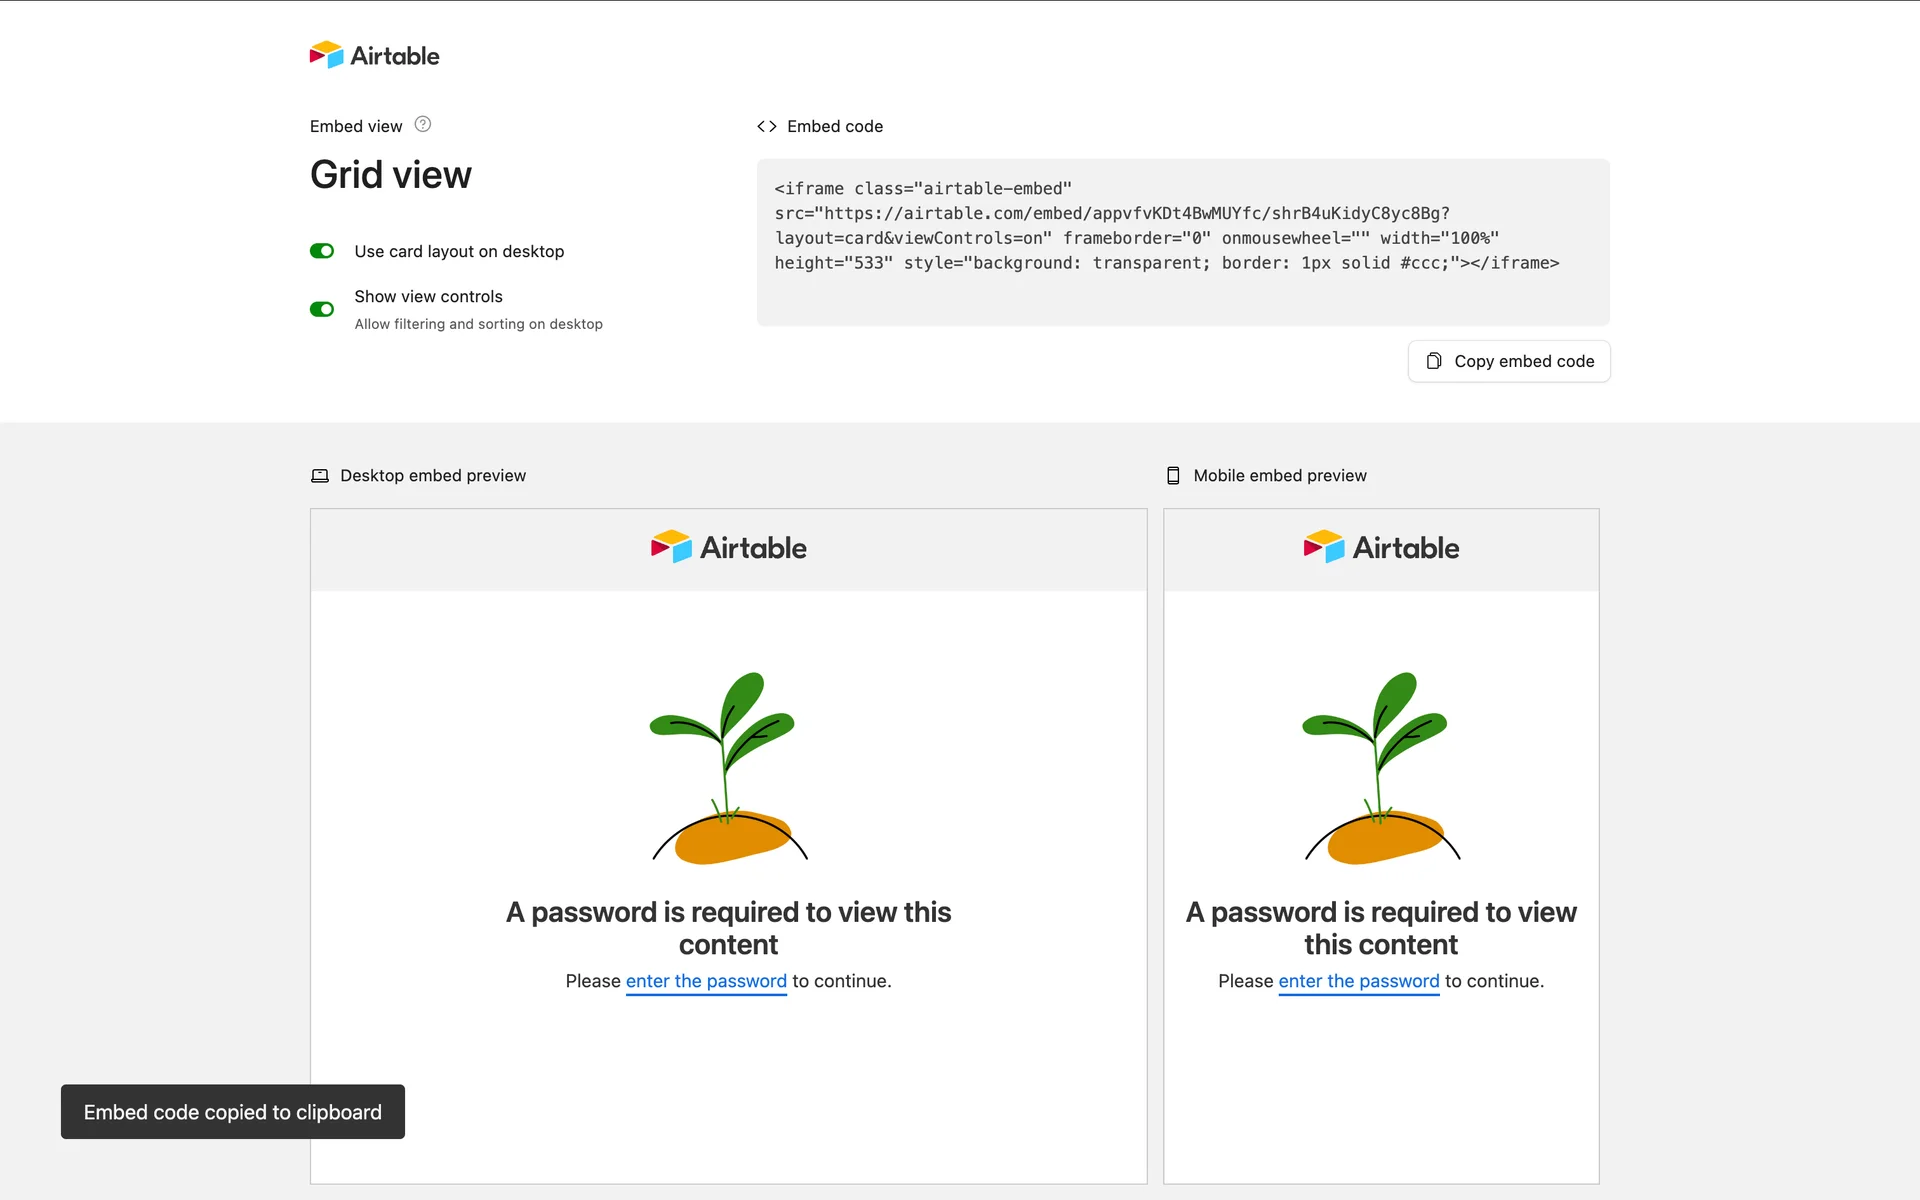This screenshot has width=1920, height=1200.
Task: Click the Airtable logo inside the mobile preview
Action: (1381, 548)
